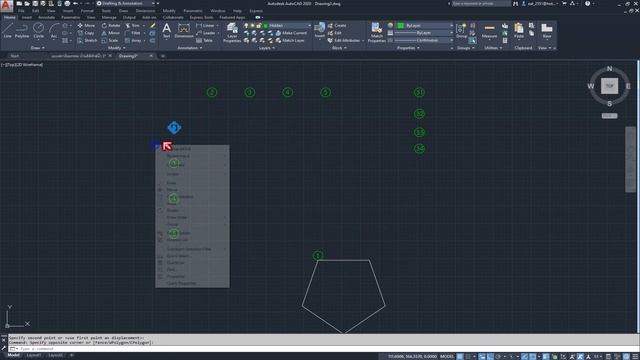Open the Base view tool
The width and height of the screenshot is (640, 360).
[x=547, y=31]
